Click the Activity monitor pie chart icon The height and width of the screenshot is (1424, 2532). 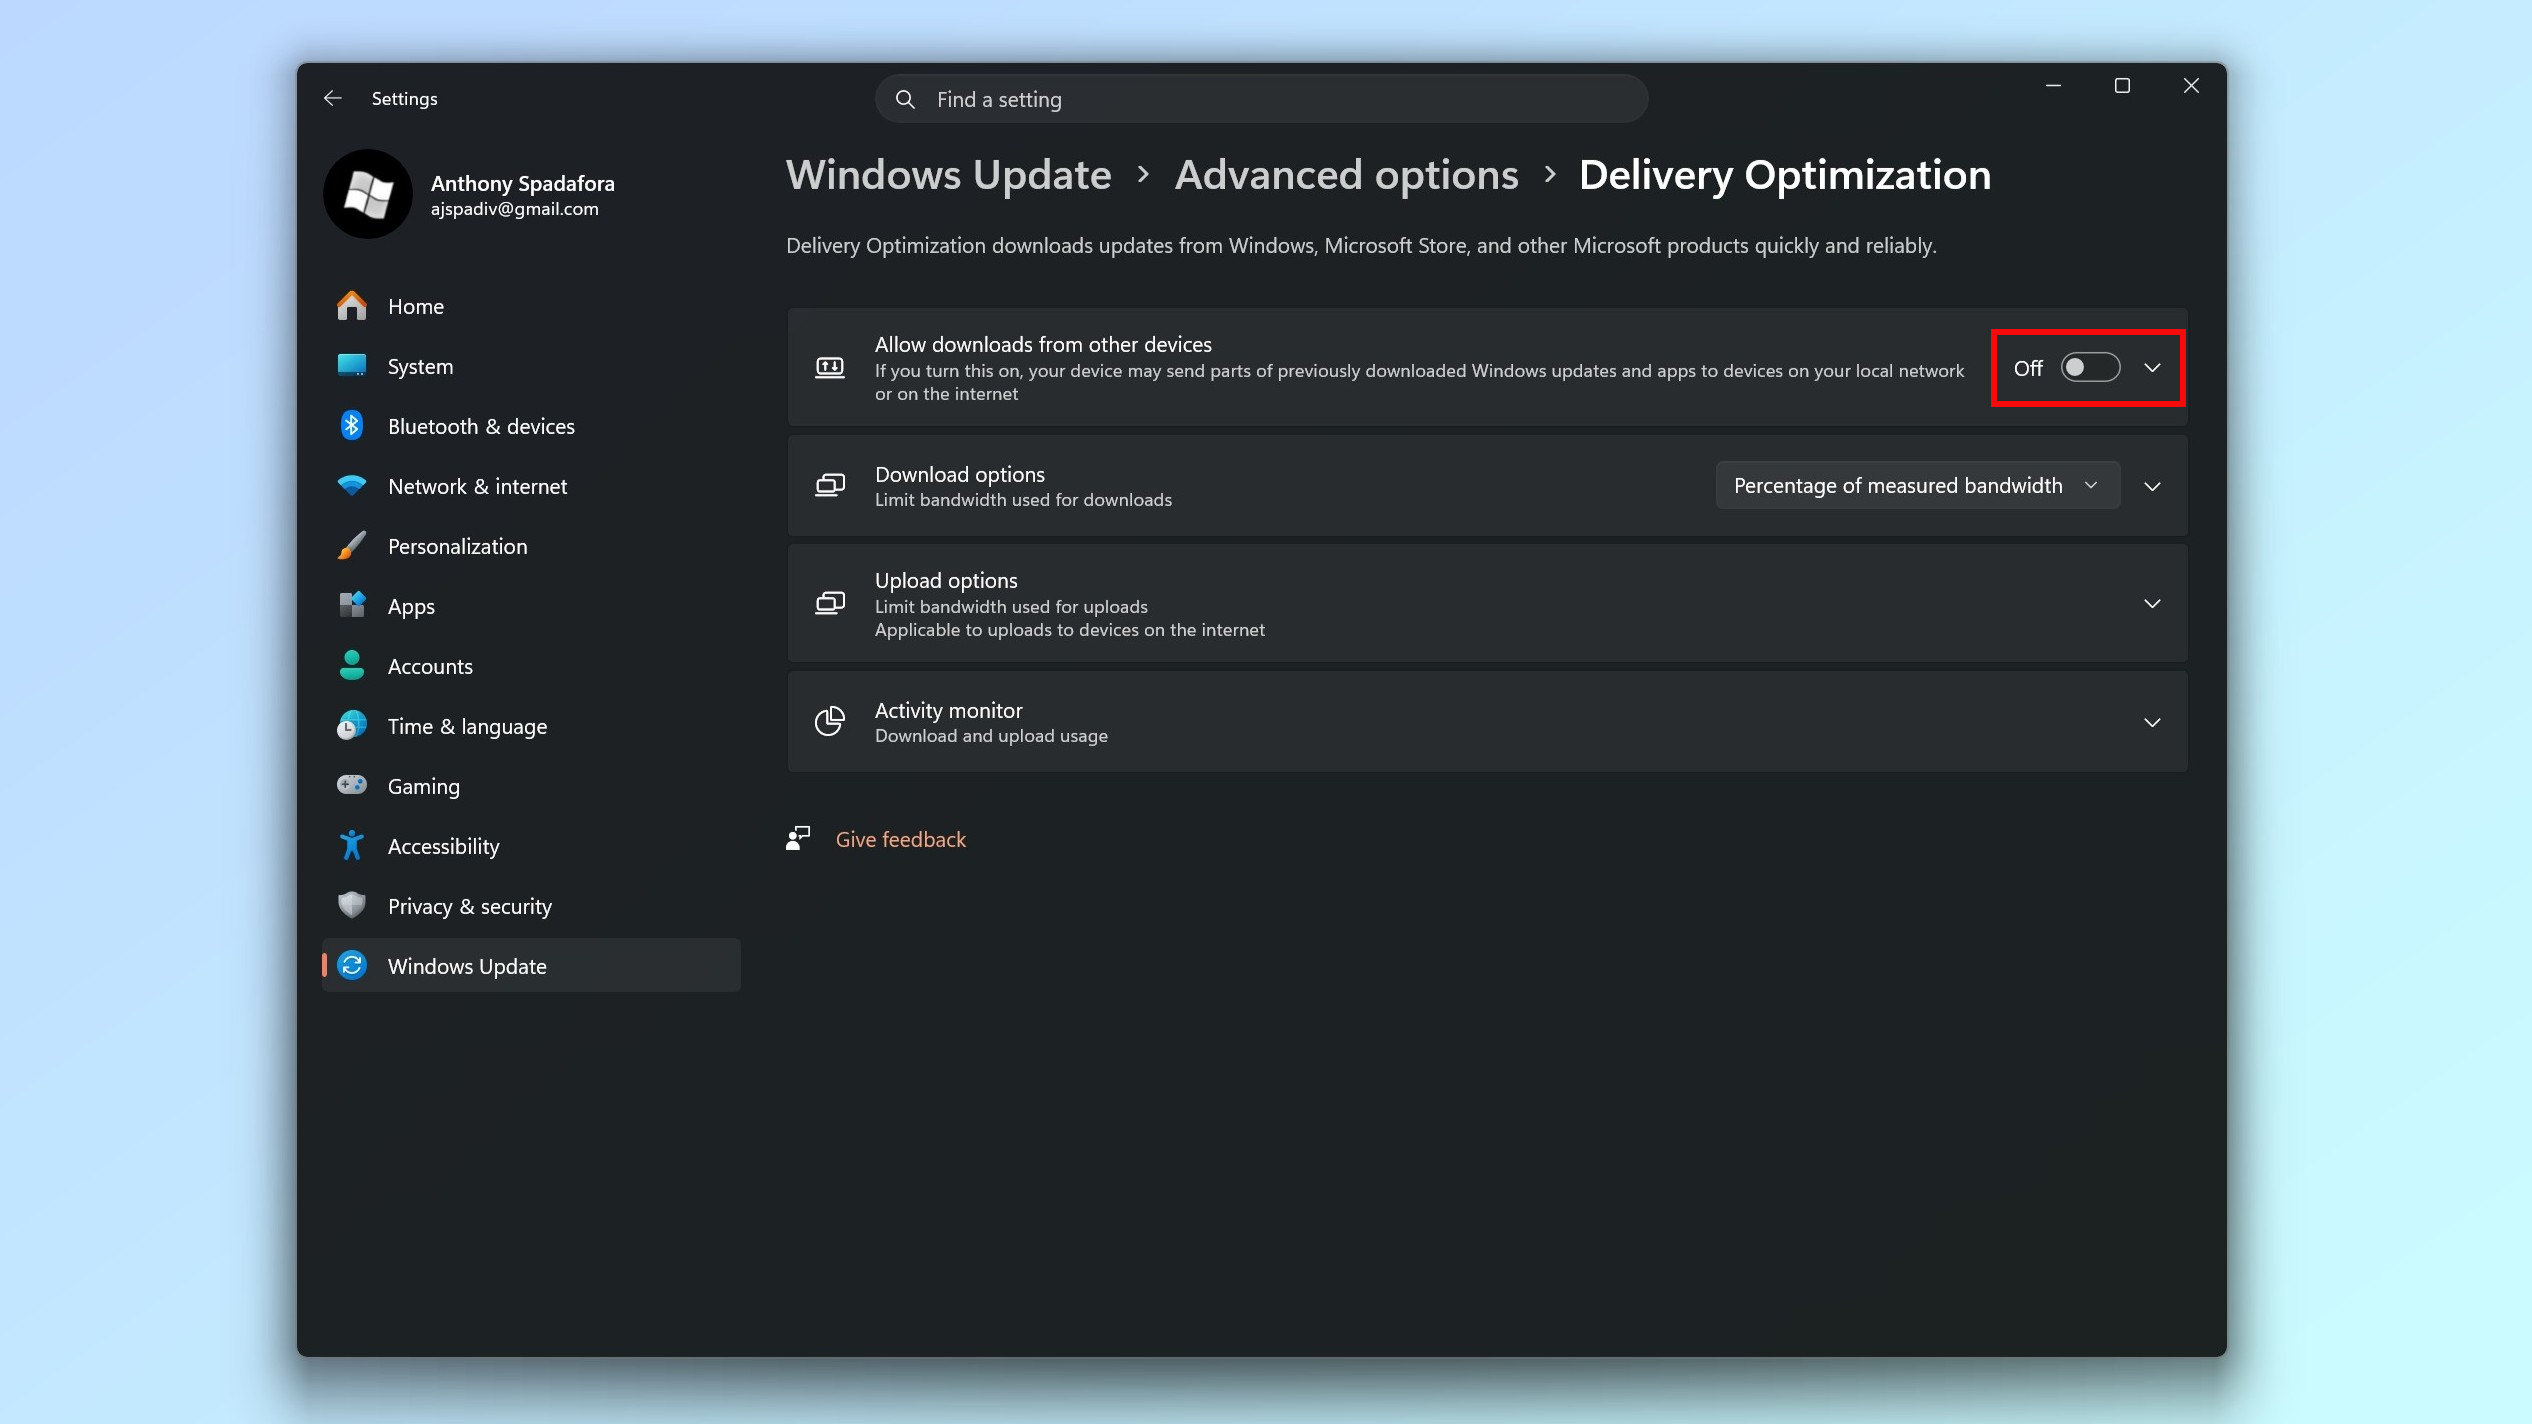(x=830, y=721)
